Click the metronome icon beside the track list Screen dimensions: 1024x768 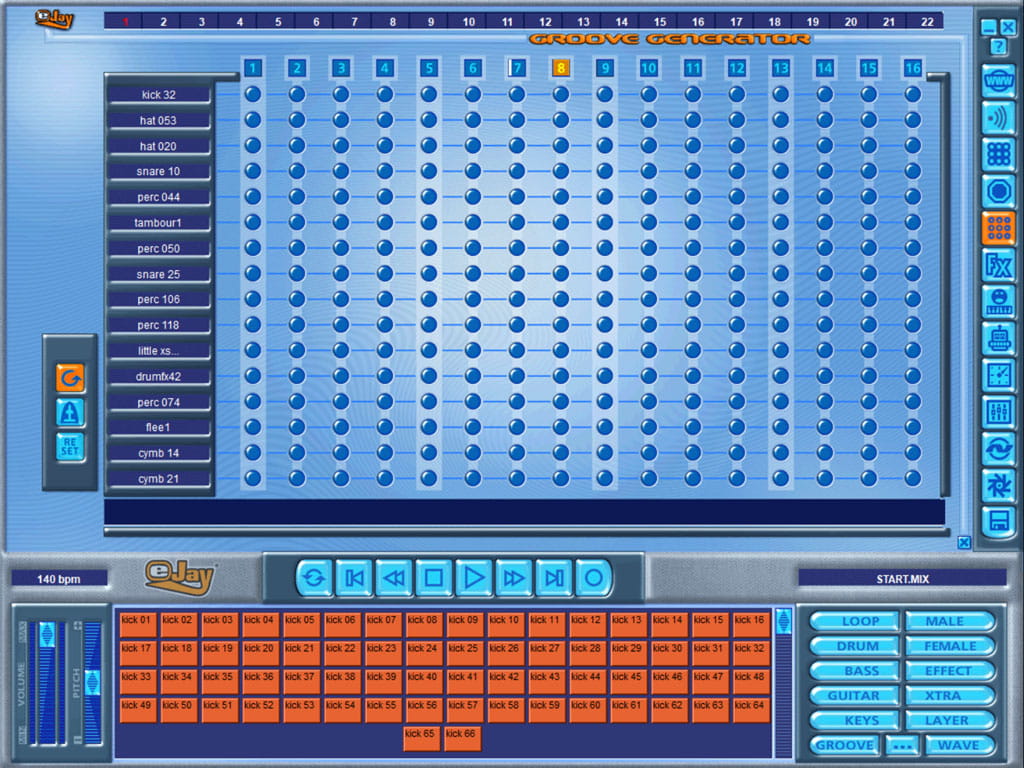tap(70, 412)
